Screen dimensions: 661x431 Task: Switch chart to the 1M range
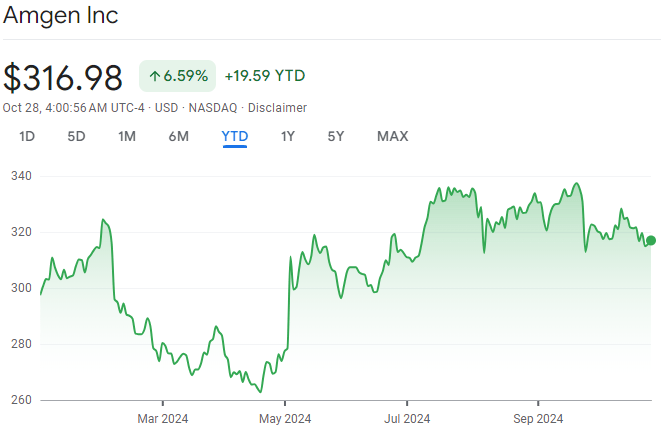[x=127, y=137]
